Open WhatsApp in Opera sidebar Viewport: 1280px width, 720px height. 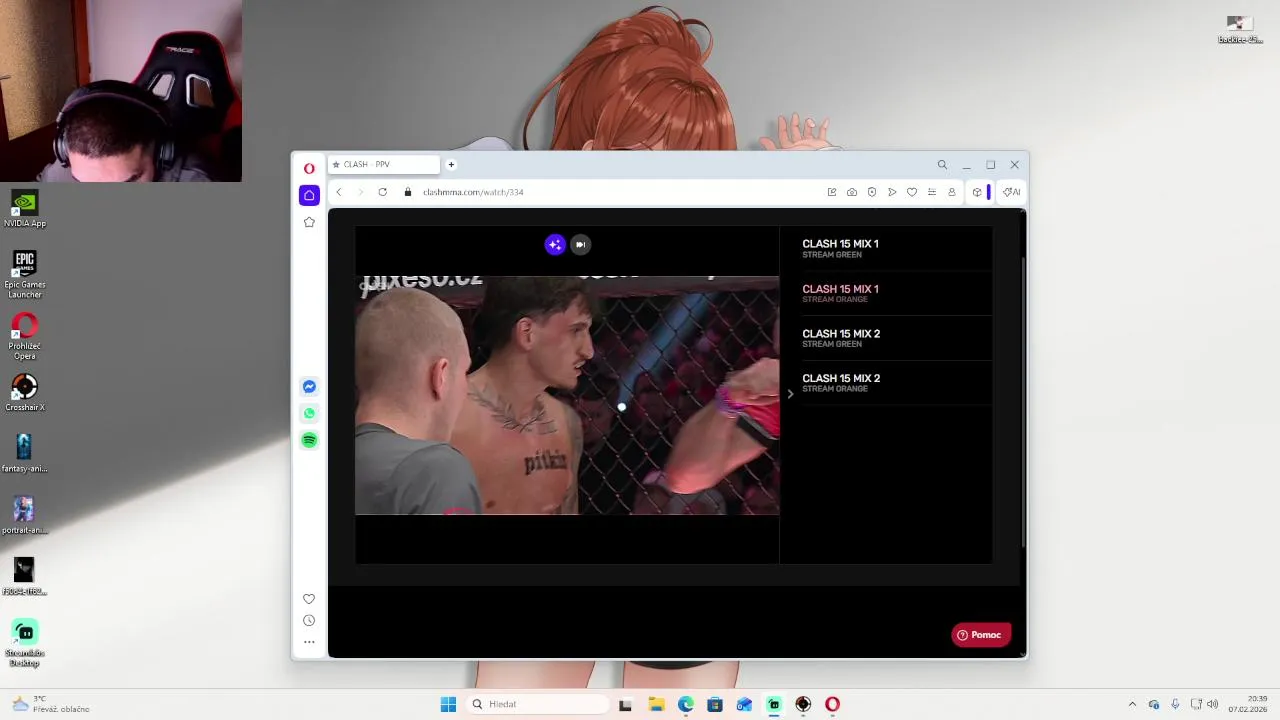309,413
